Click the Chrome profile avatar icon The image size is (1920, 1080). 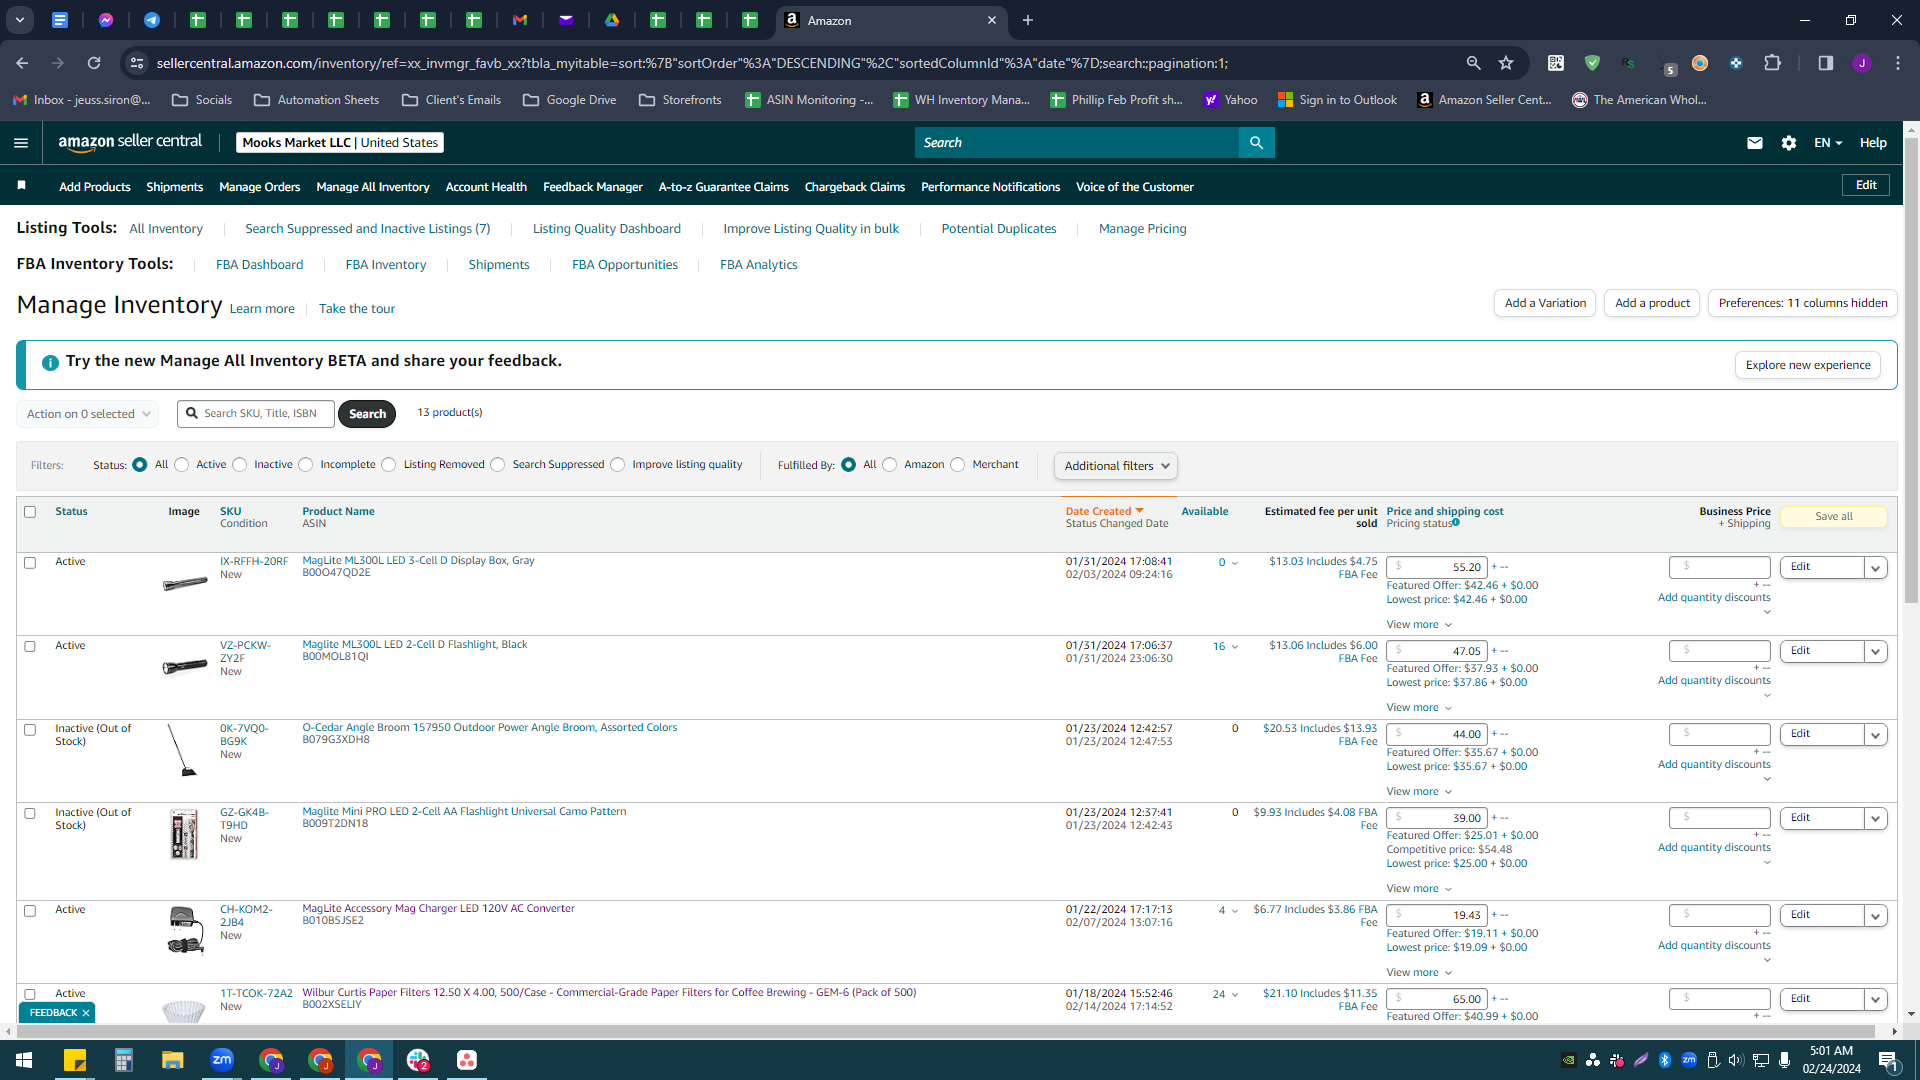1862,63
